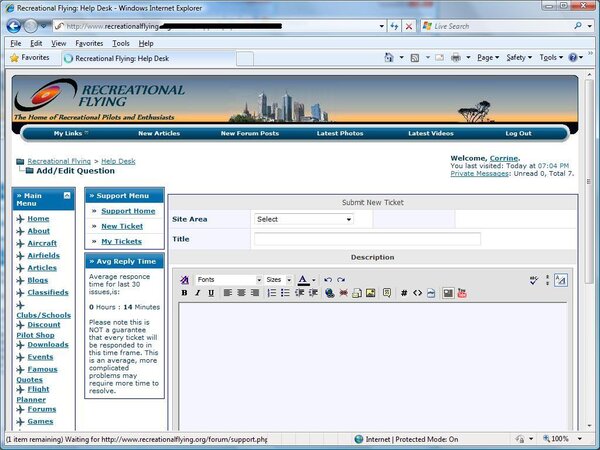The height and width of the screenshot is (450, 600).
Task: Click the New Forum Posts navigation tab
Action: (249, 133)
